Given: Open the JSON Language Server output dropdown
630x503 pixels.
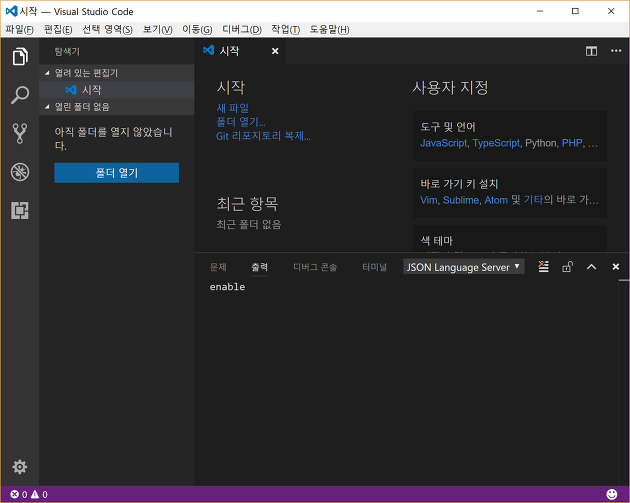Looking at the screenshot, I should (x=464, y=267).
